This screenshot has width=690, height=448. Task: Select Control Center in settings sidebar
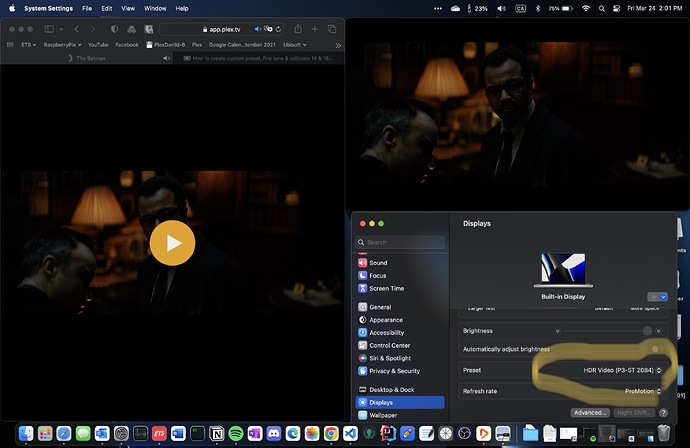click(400, 345)
